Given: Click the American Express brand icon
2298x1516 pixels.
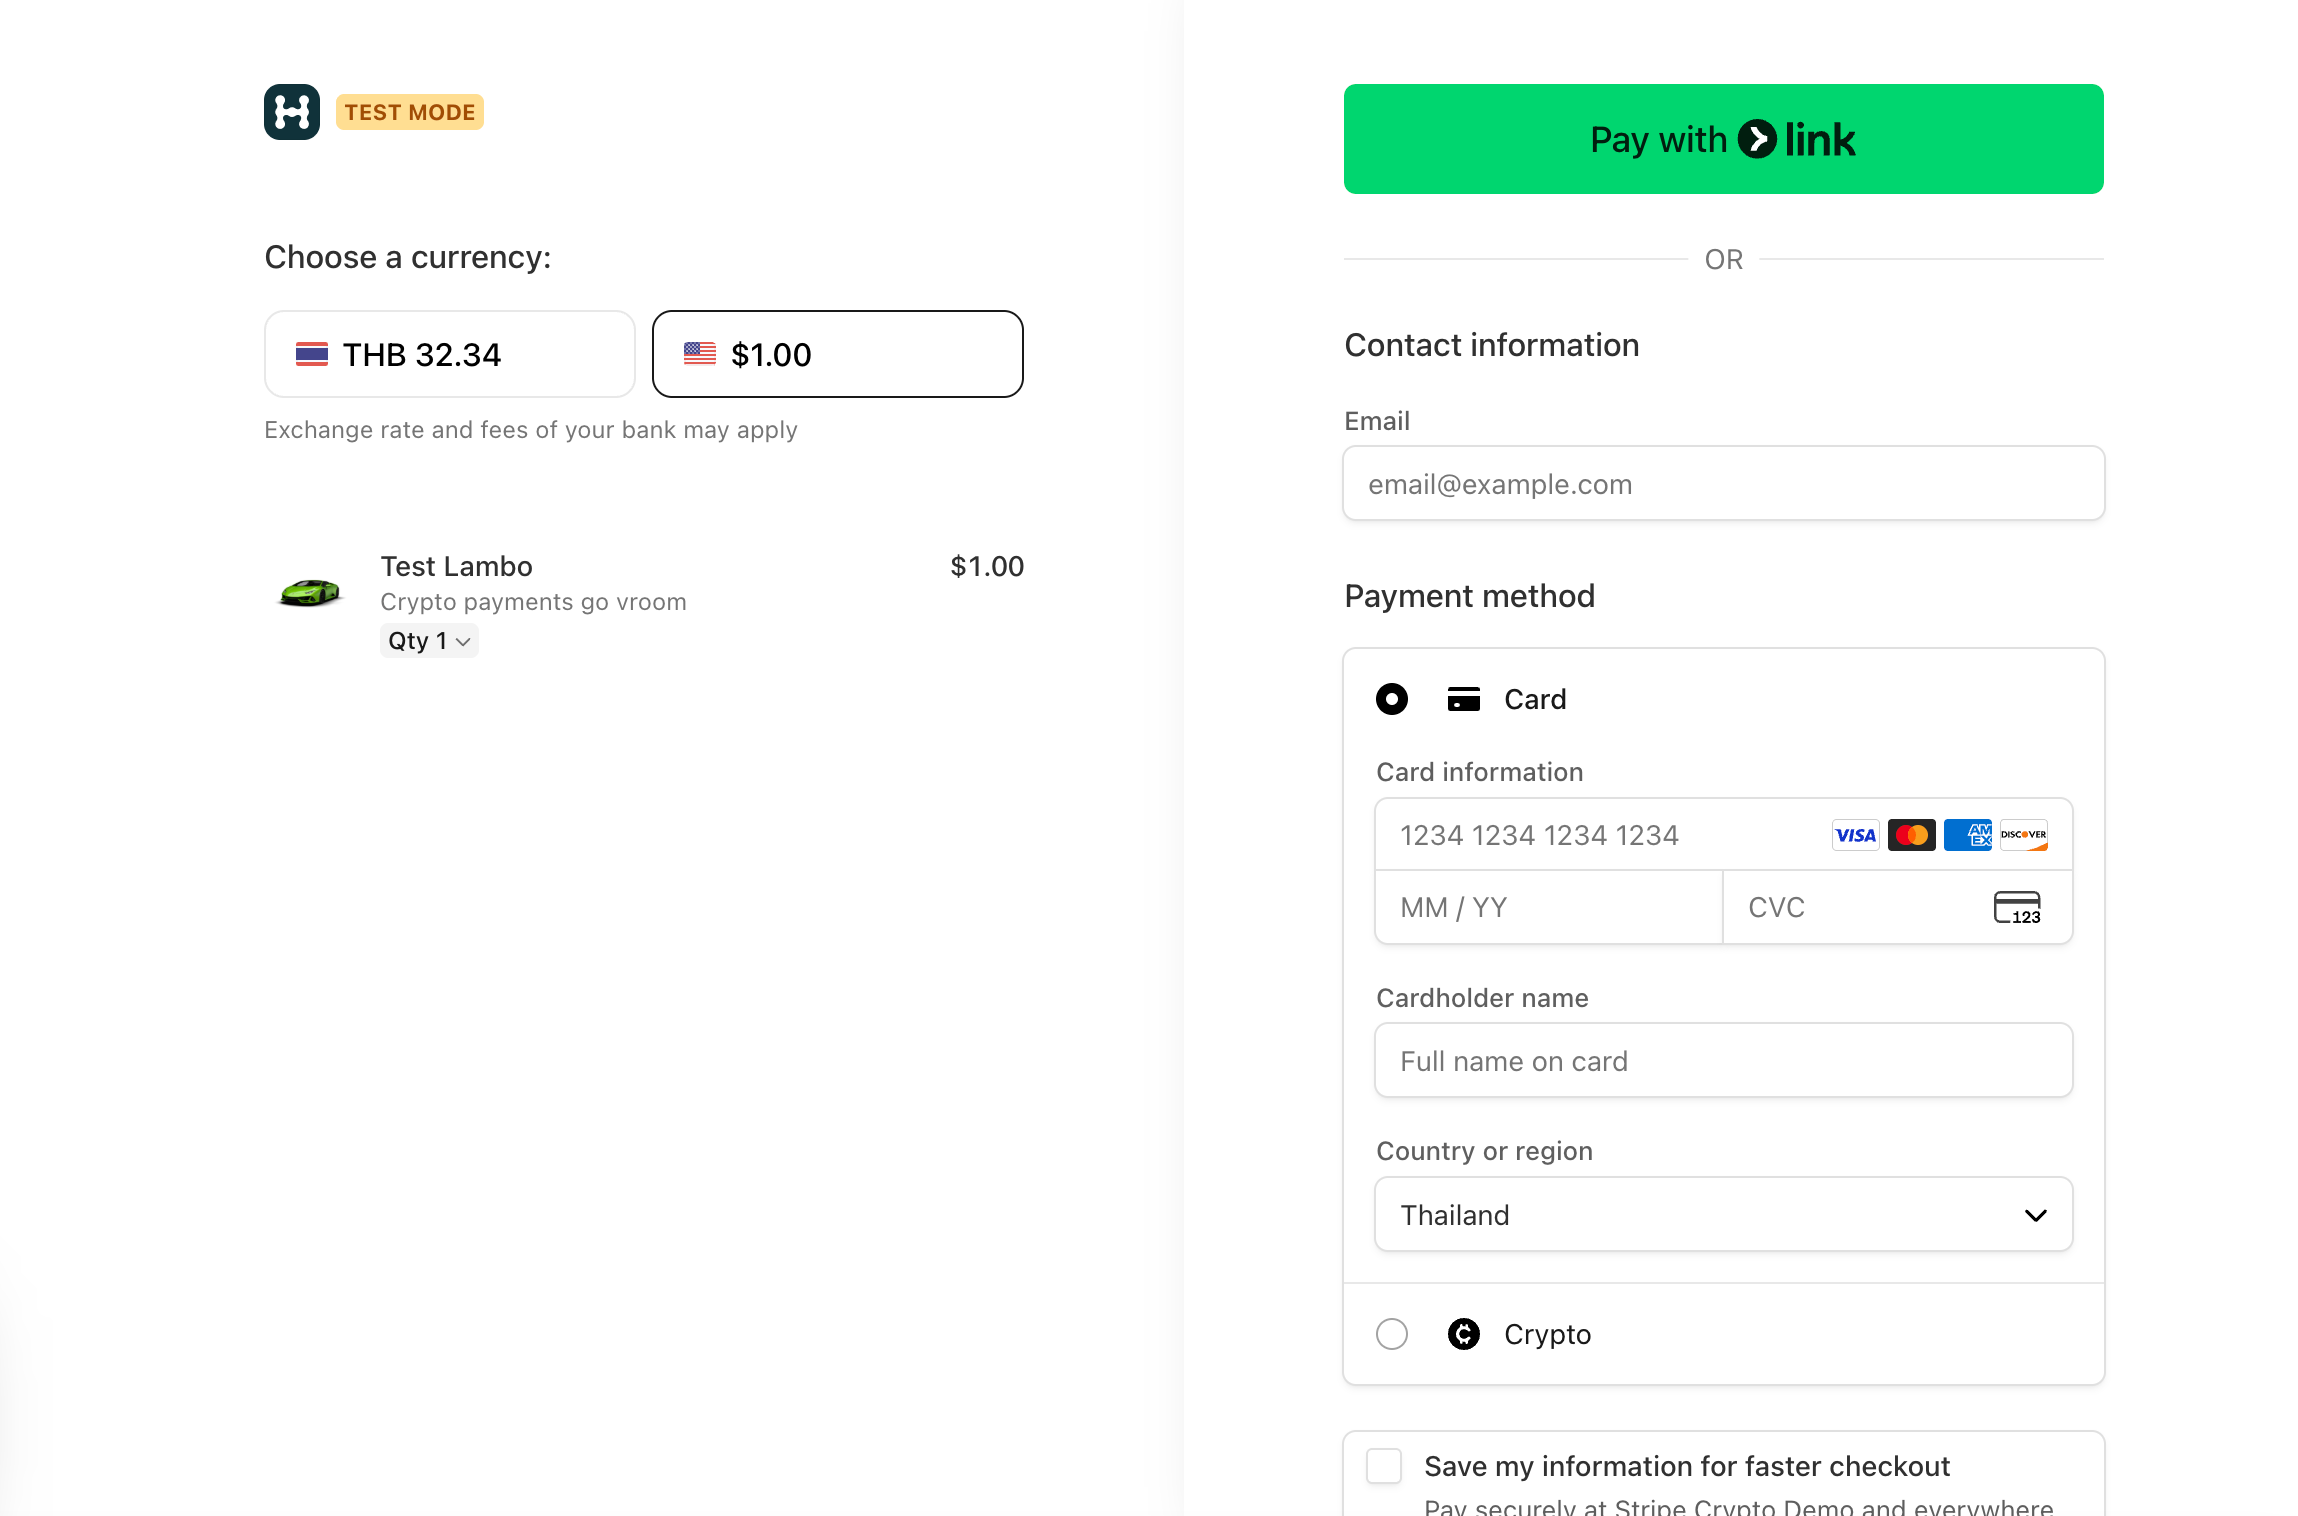Looking at the screenshot, I should click(1967, 835).
